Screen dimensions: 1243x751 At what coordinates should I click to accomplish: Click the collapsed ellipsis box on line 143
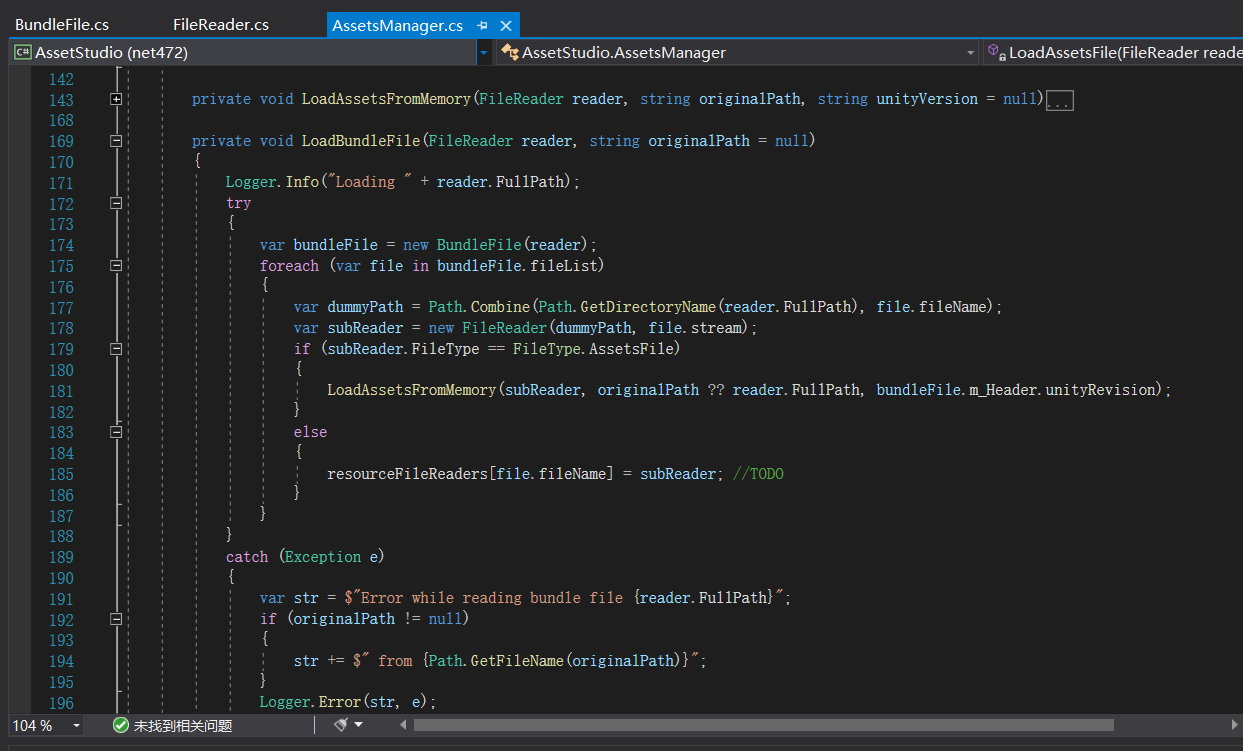[x=1059, y=100]
